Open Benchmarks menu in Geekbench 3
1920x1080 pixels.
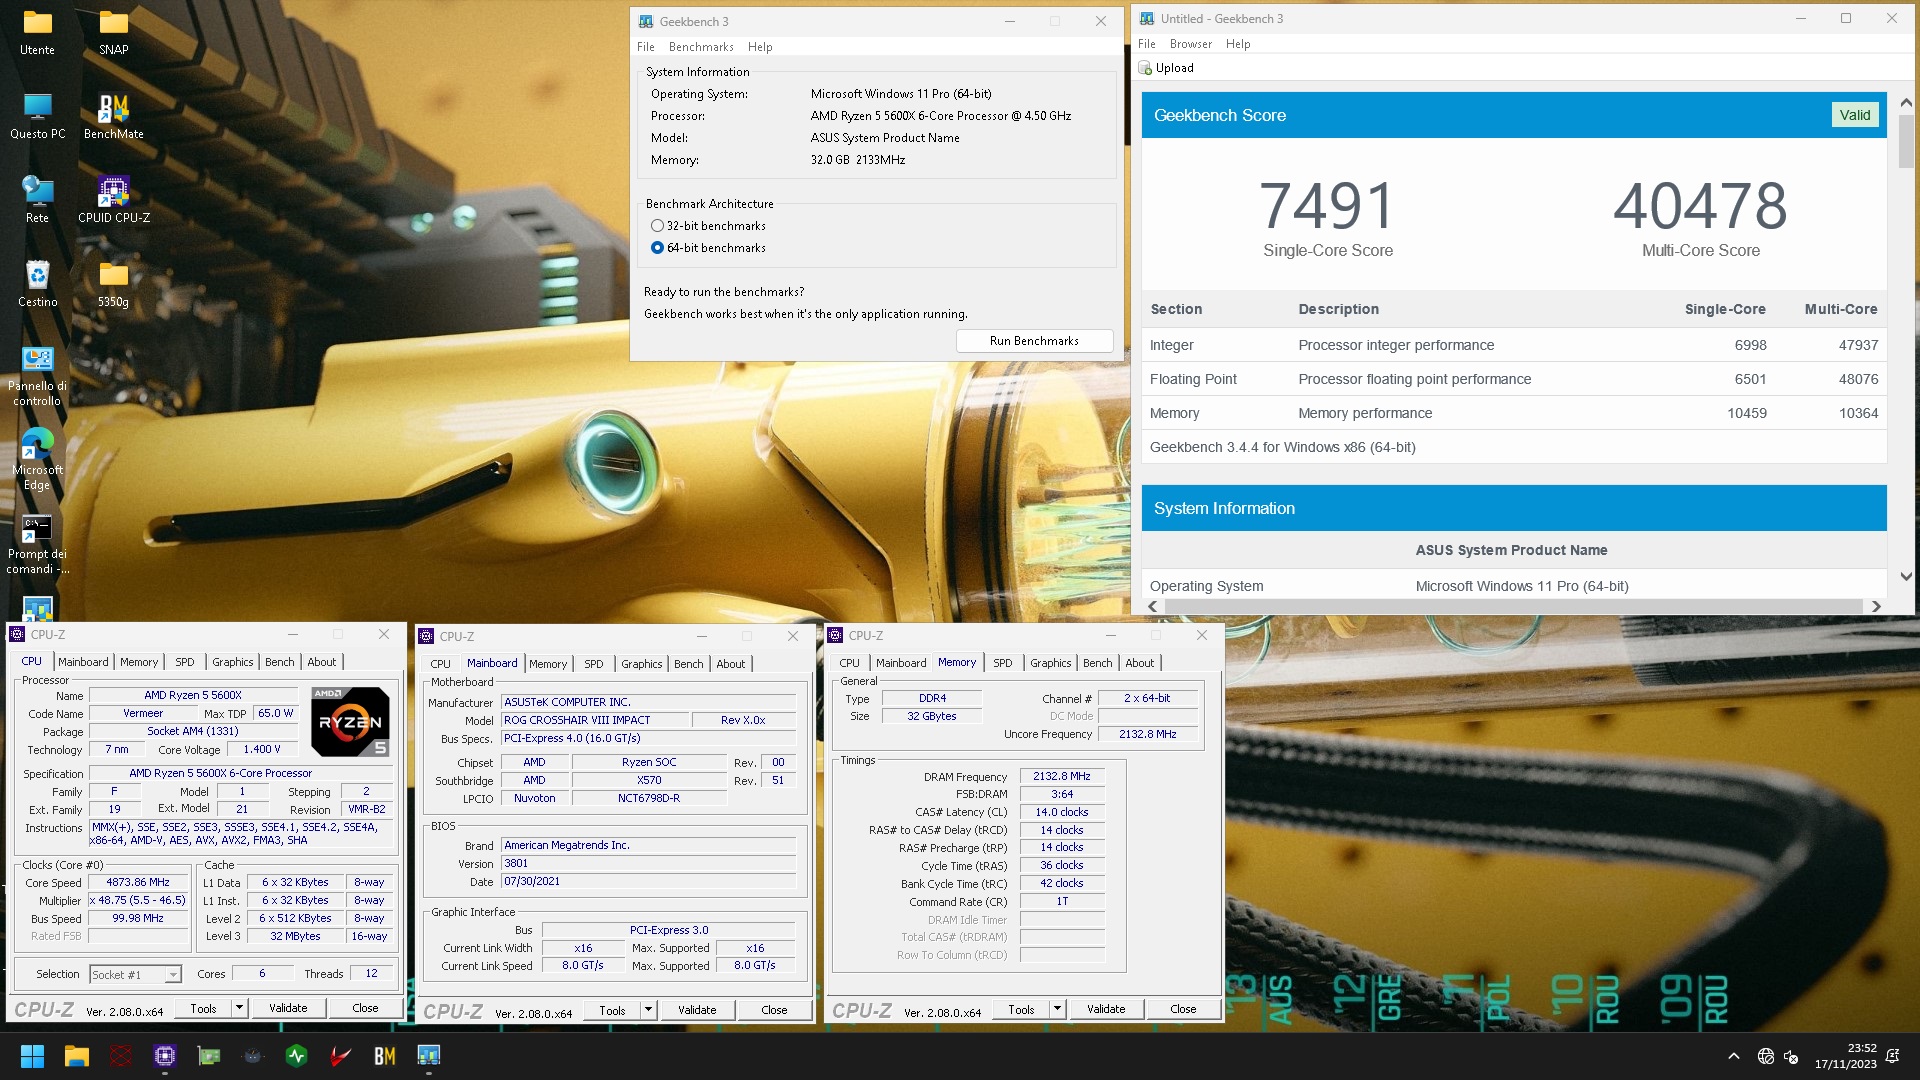701,47
